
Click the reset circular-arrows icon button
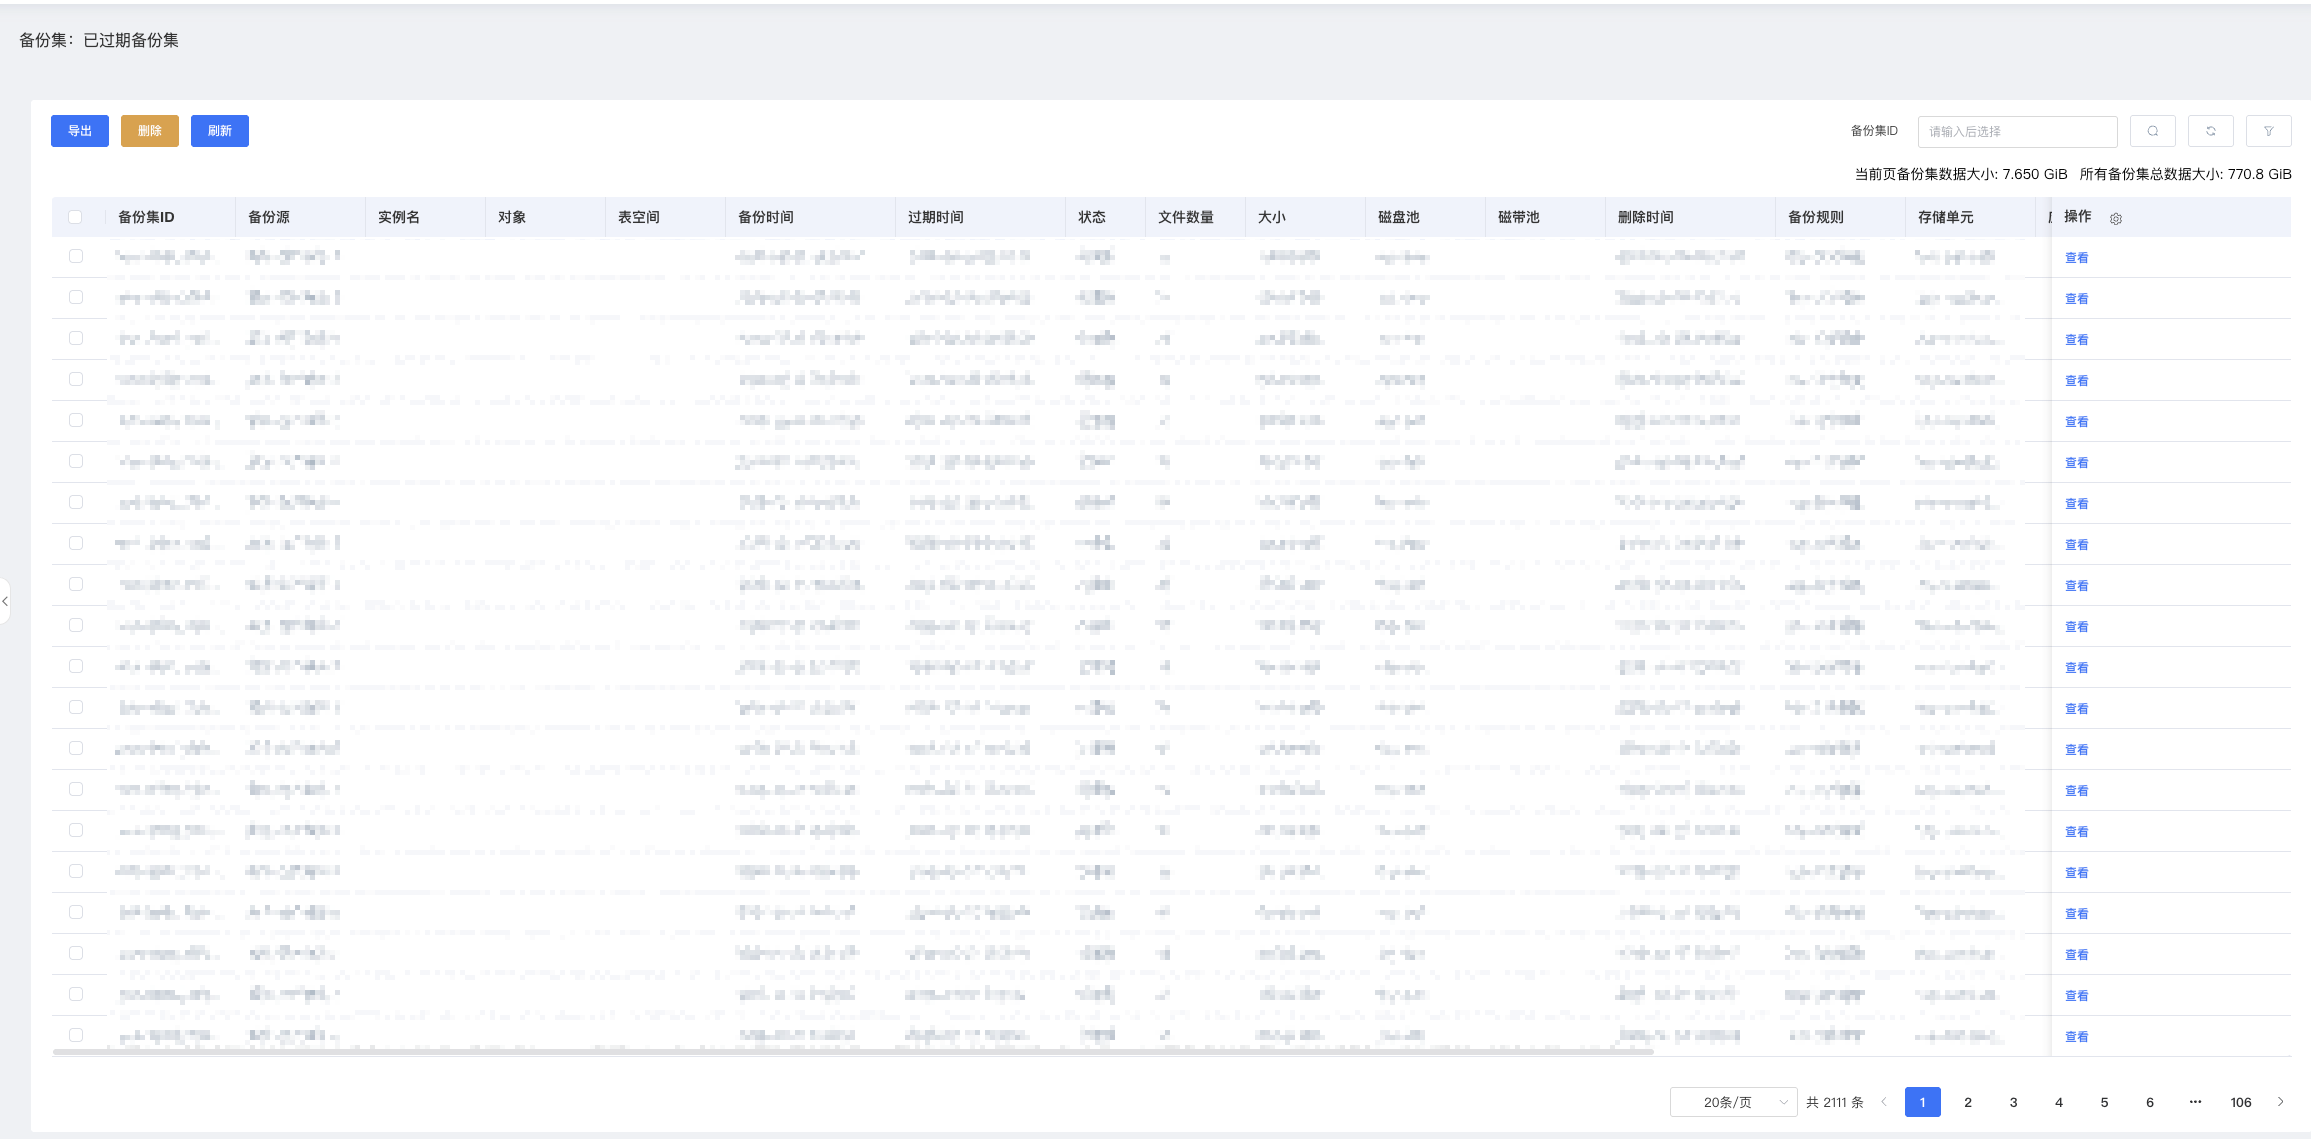pyautogui.click(x=2210, y=131)
